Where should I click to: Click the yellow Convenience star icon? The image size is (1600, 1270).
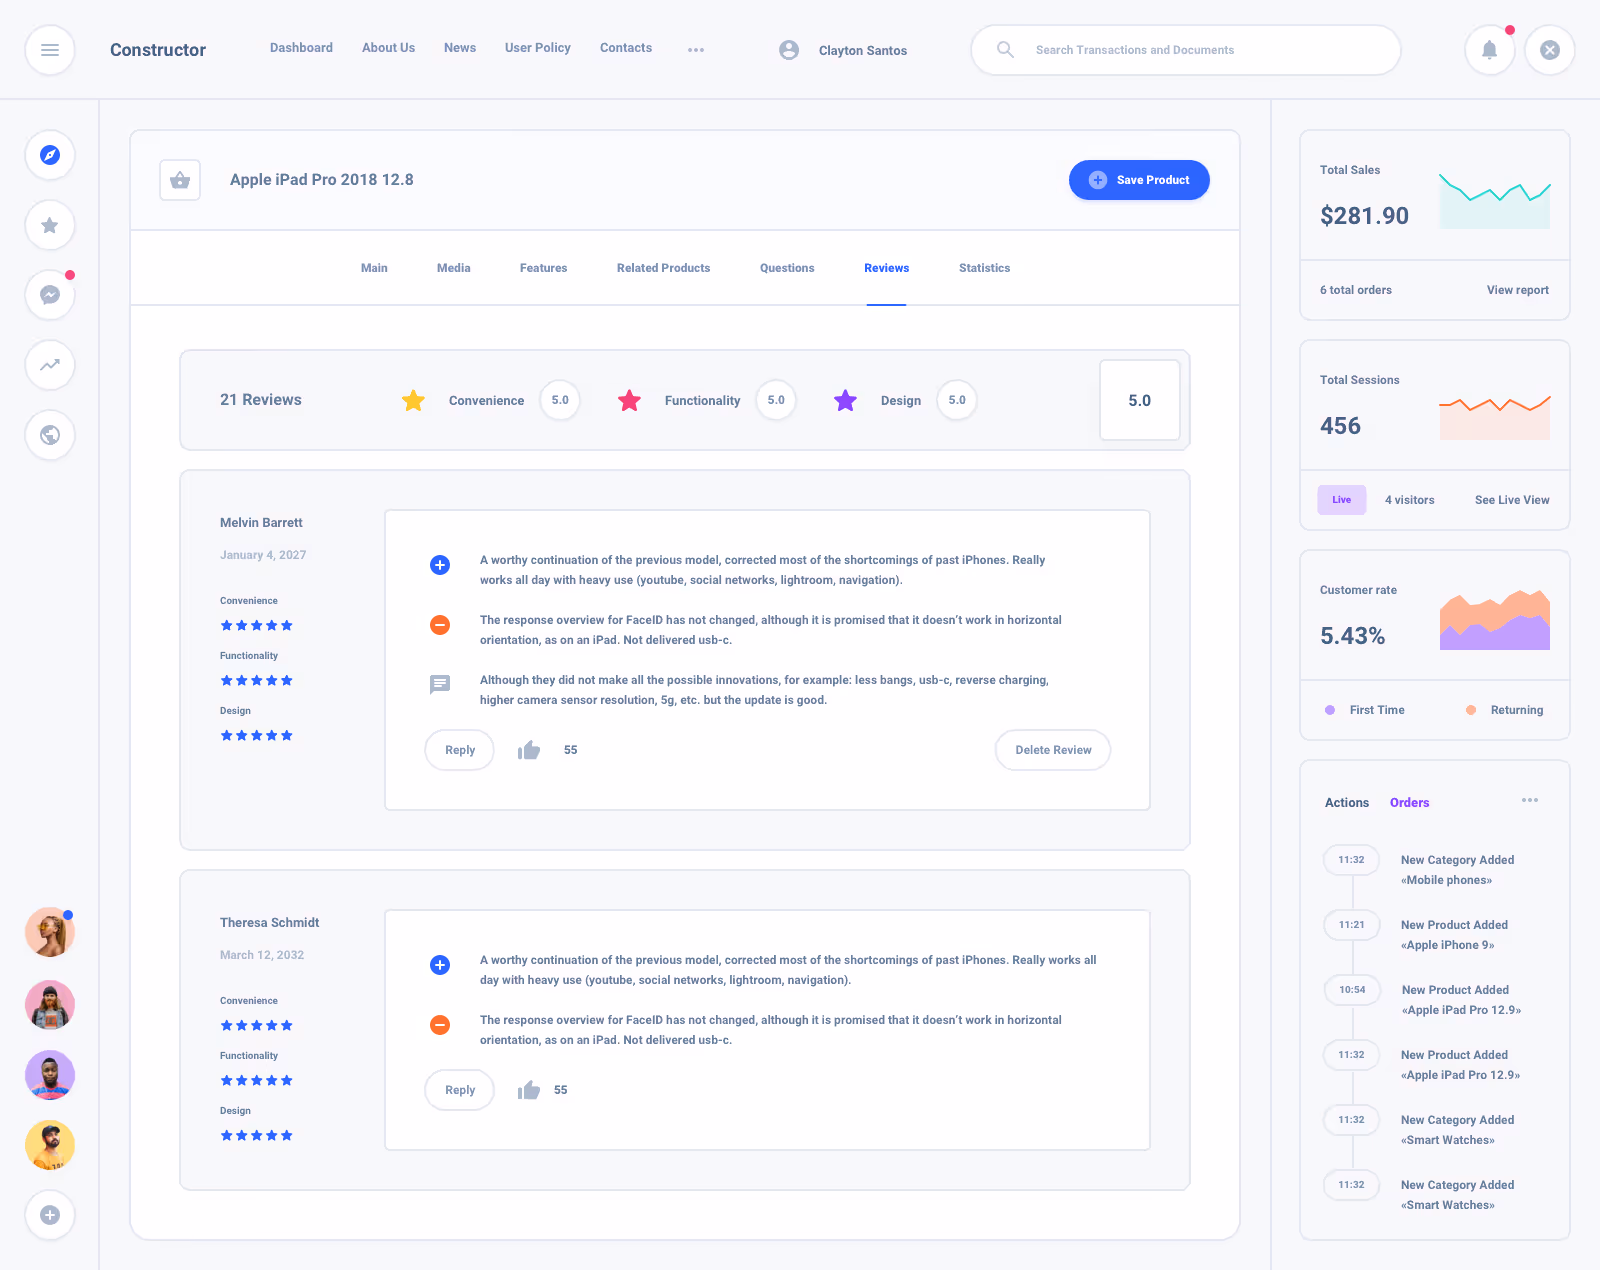[413, 400]
